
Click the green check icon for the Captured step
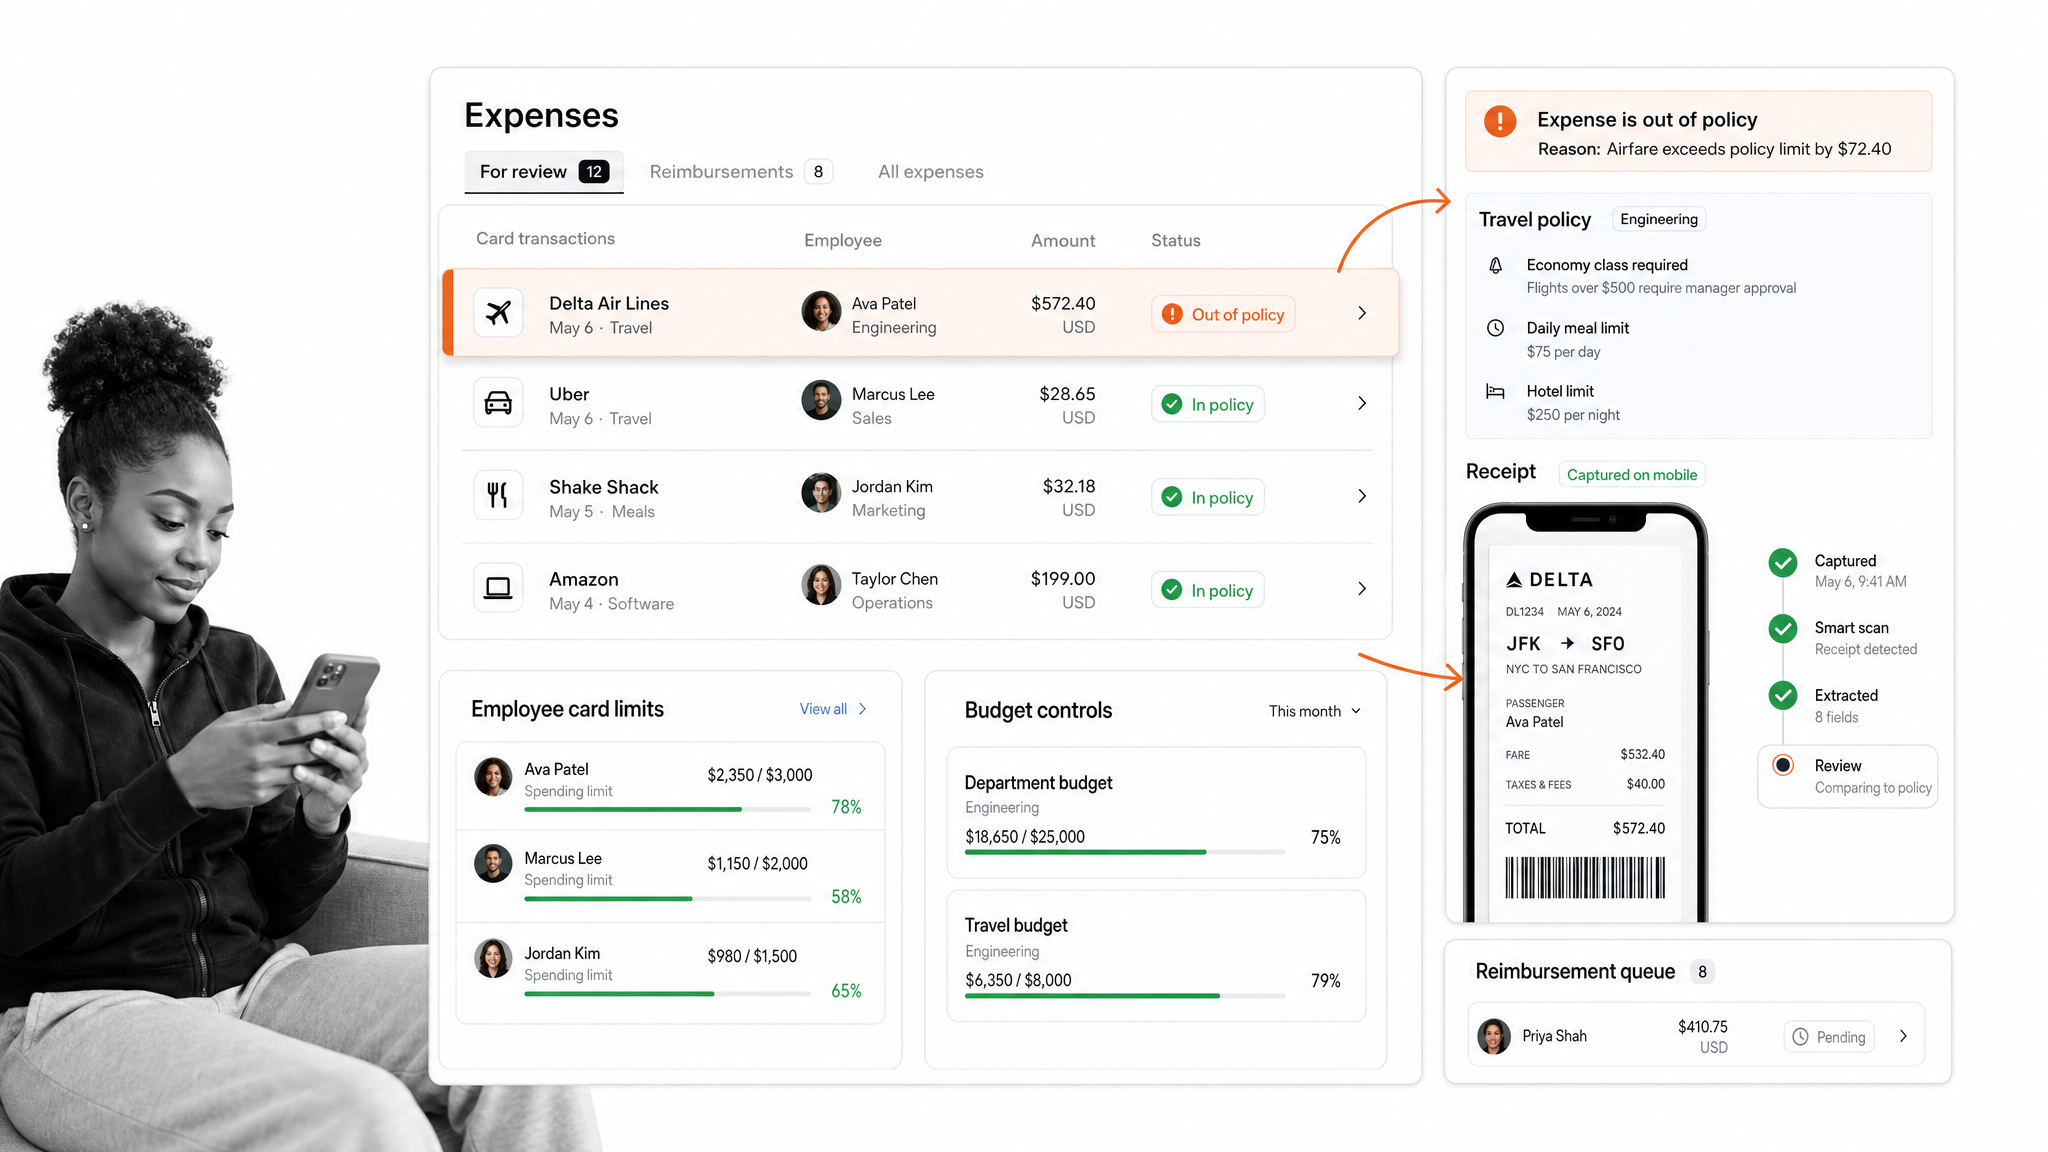pyautogui.click(x=1782, y=563)
